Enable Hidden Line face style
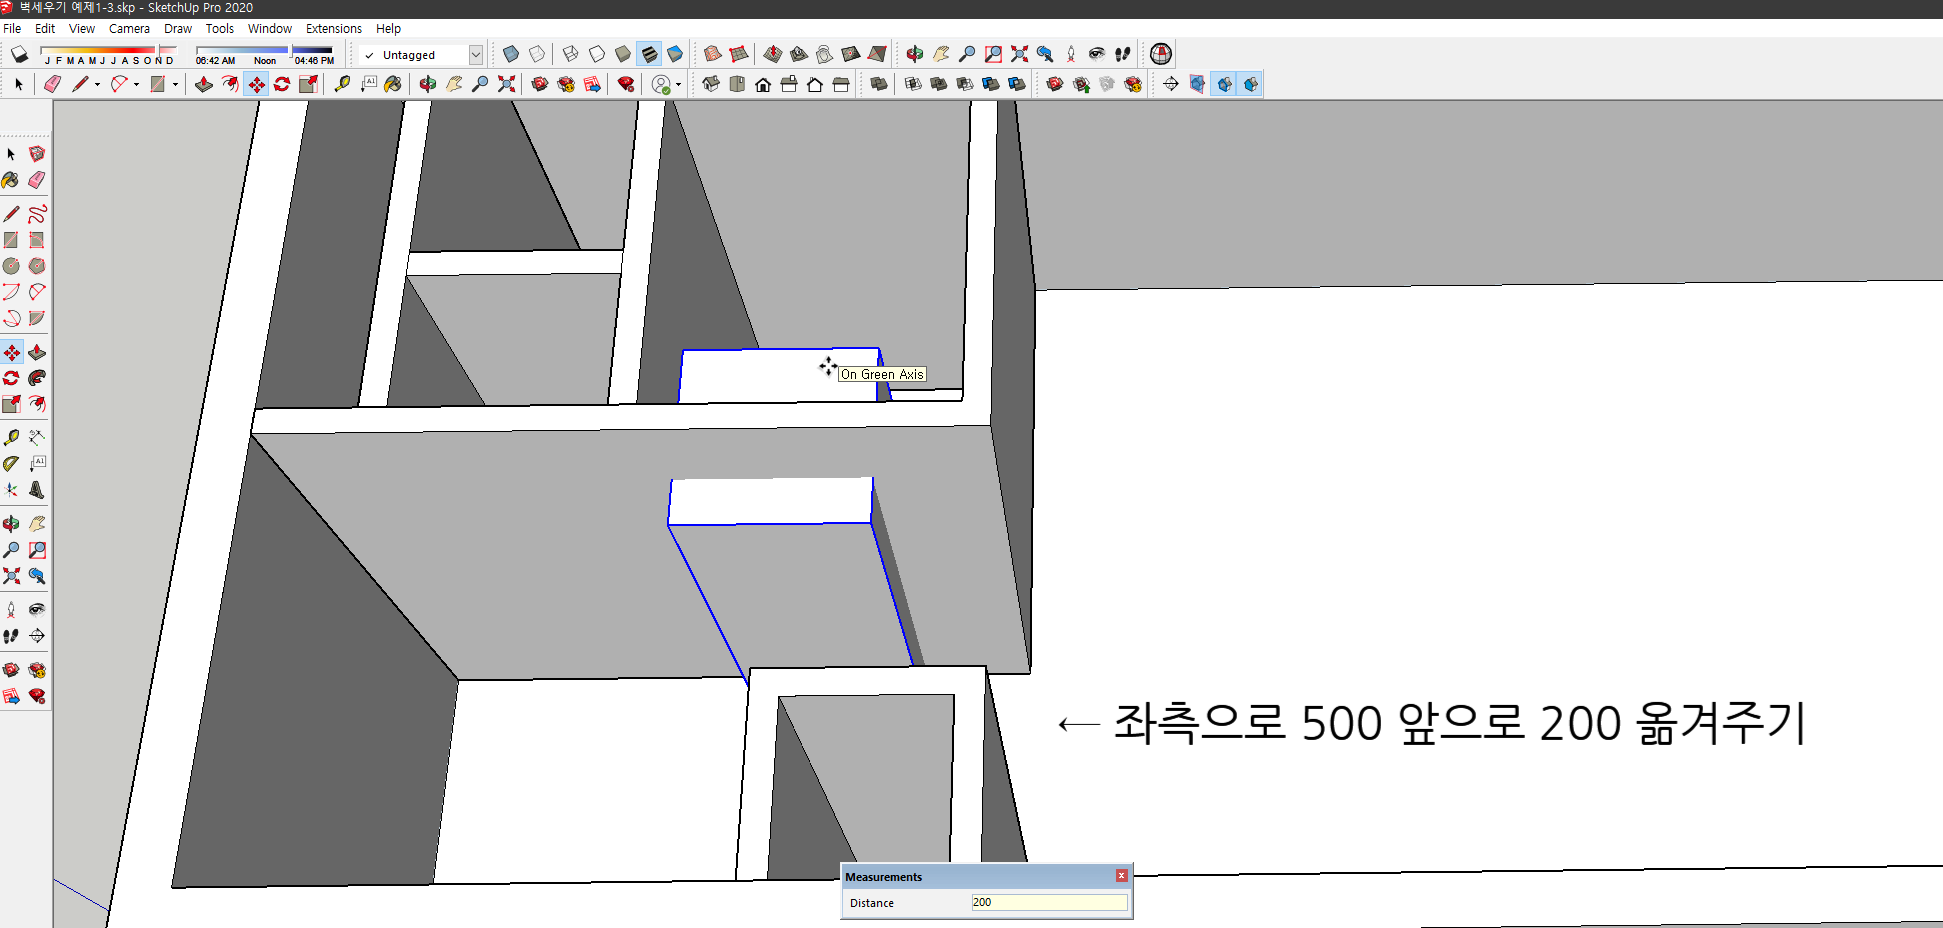The image size is (1943, 928). (x=597, y=54)
